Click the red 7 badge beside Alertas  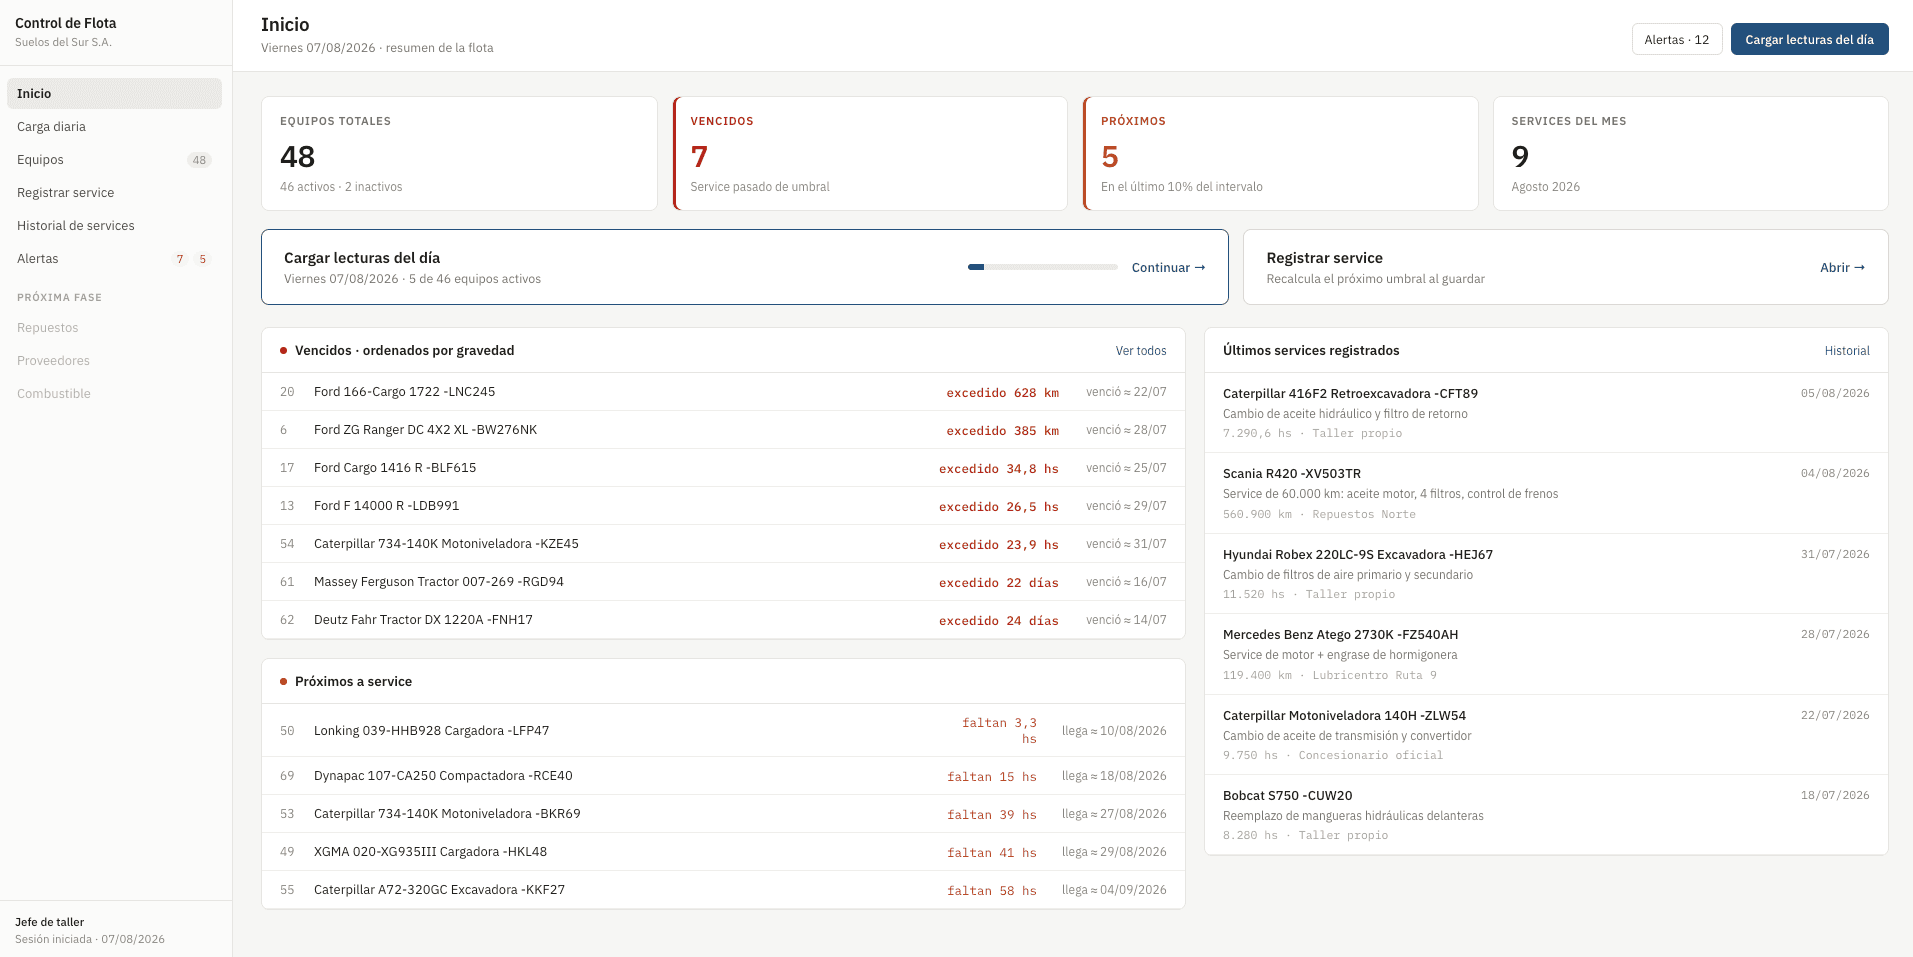(180, 259)
